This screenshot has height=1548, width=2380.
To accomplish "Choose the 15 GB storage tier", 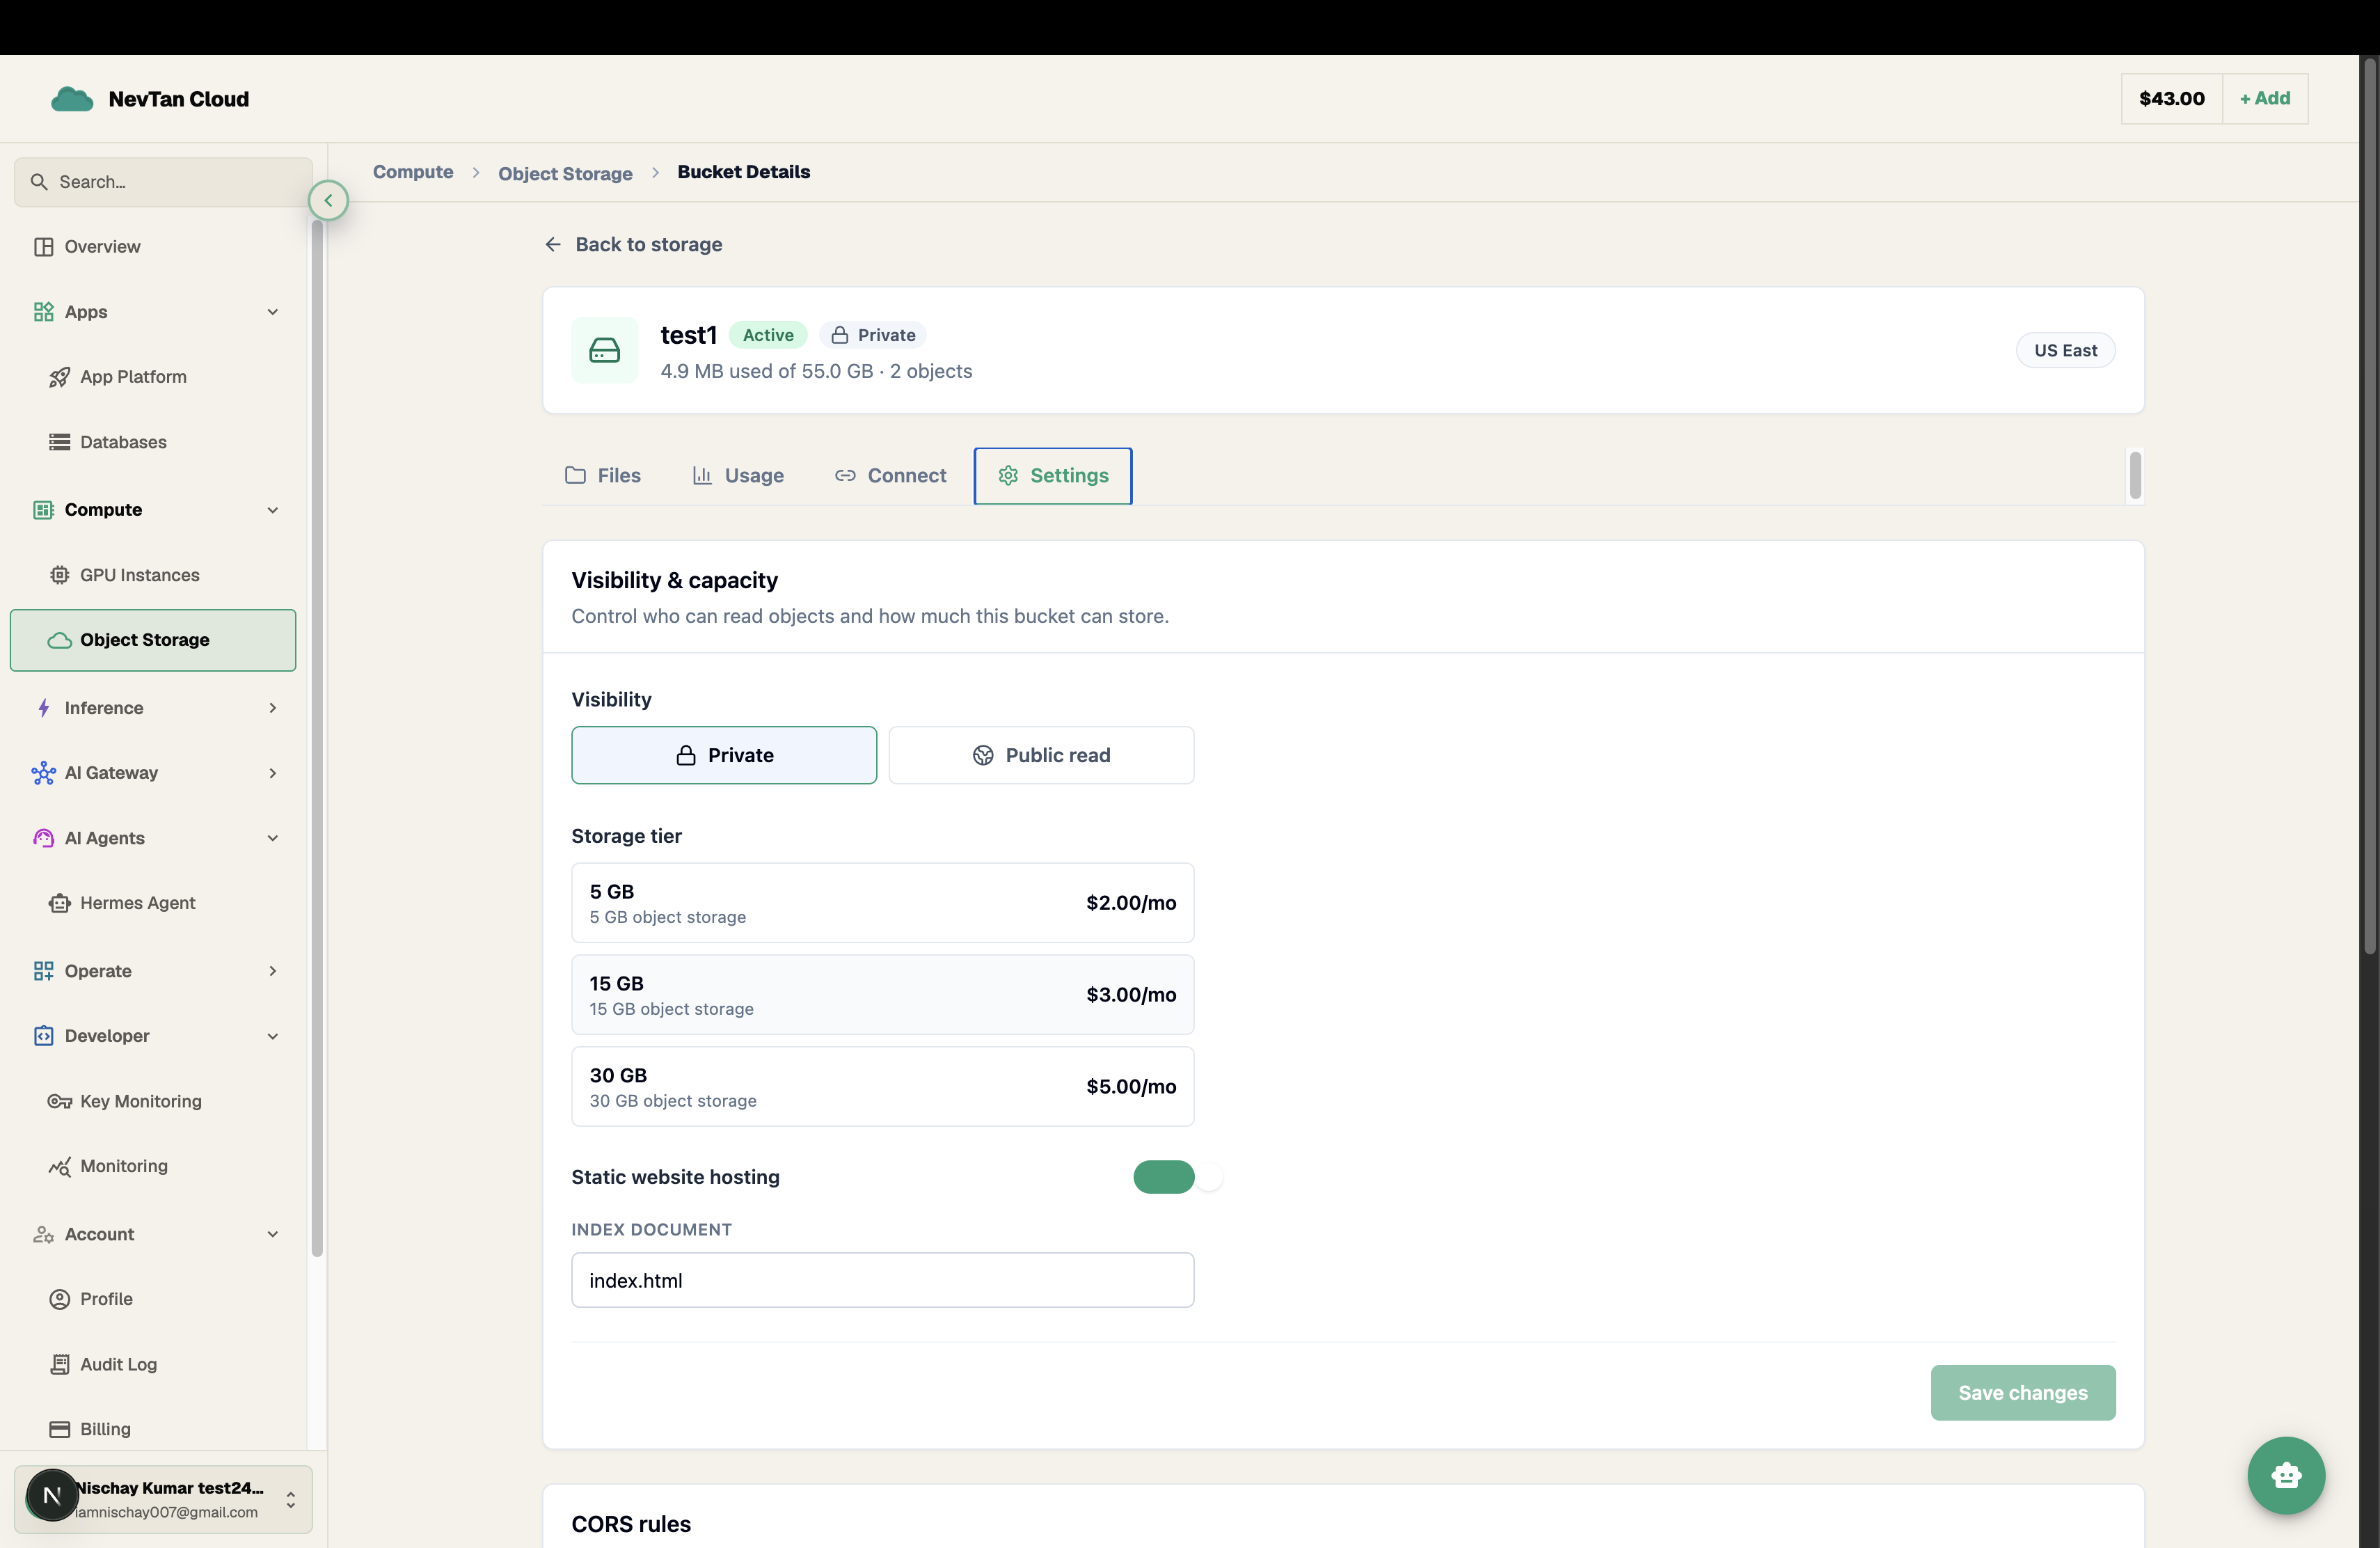I will (883, 995).
